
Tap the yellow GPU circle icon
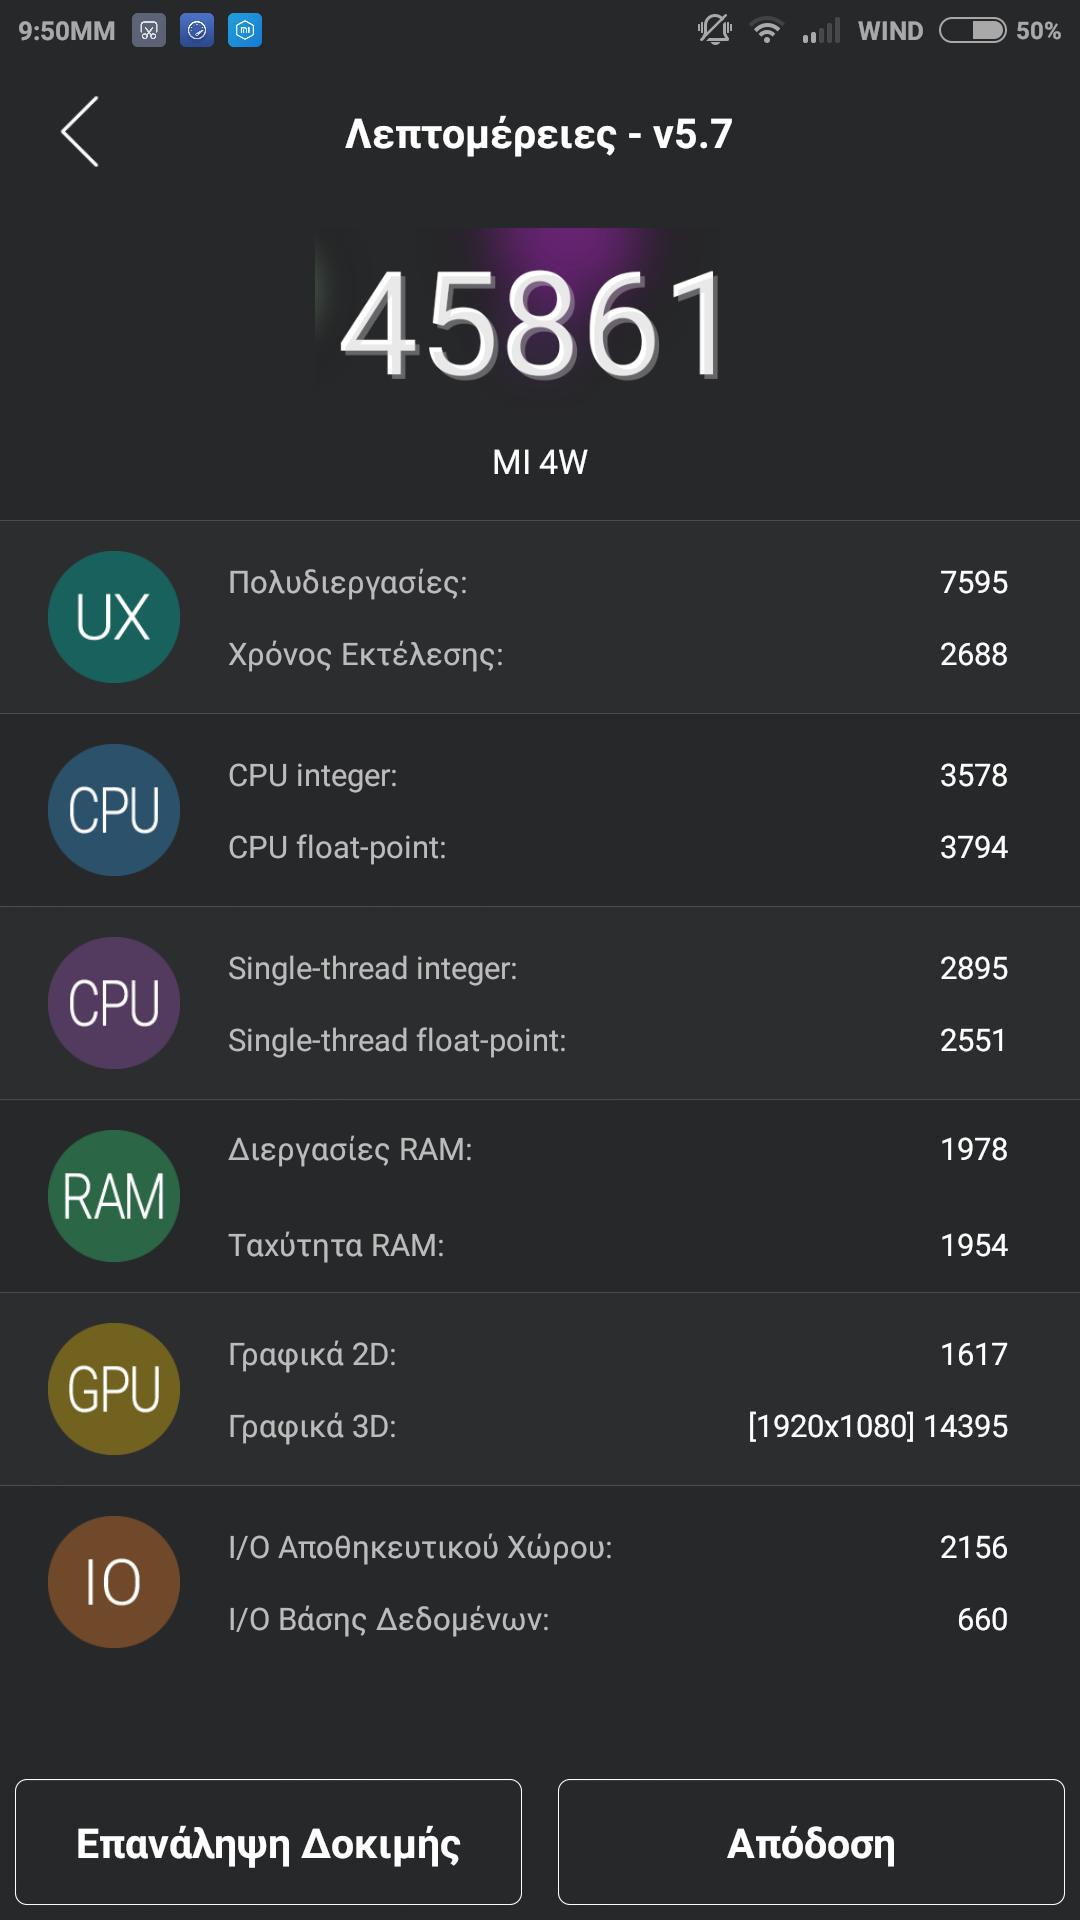tap(114, 1389)
